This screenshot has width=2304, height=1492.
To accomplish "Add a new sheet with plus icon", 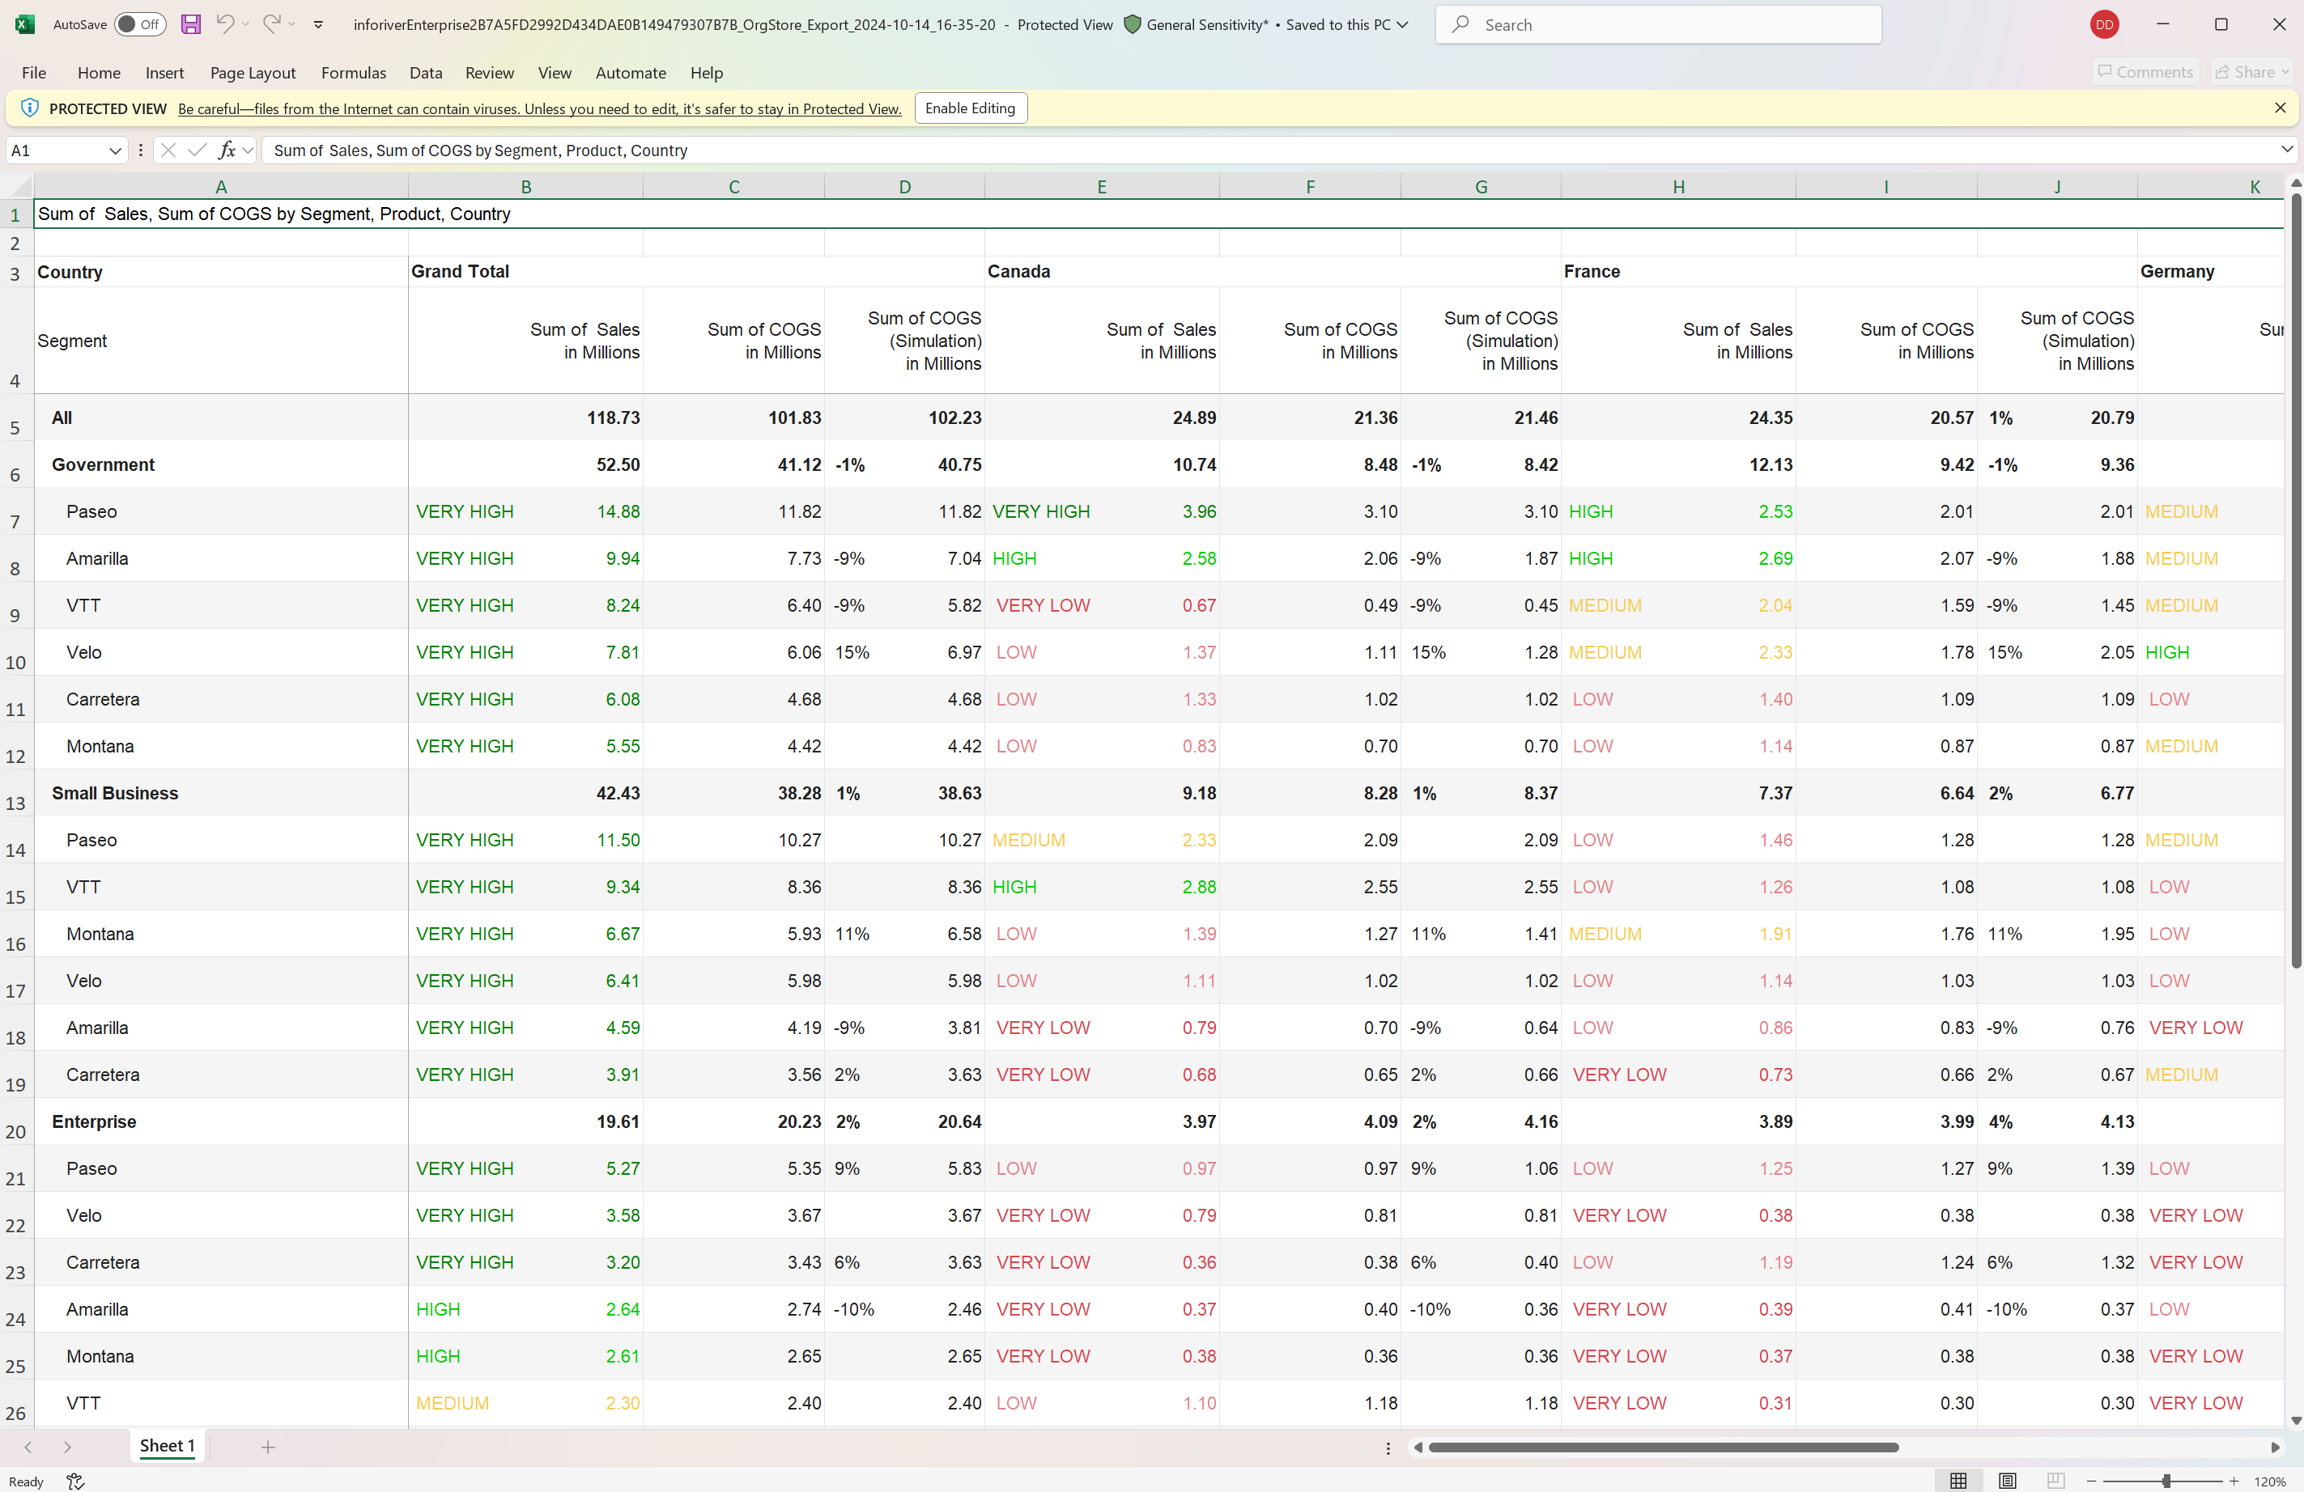I will coord(267,1446).
